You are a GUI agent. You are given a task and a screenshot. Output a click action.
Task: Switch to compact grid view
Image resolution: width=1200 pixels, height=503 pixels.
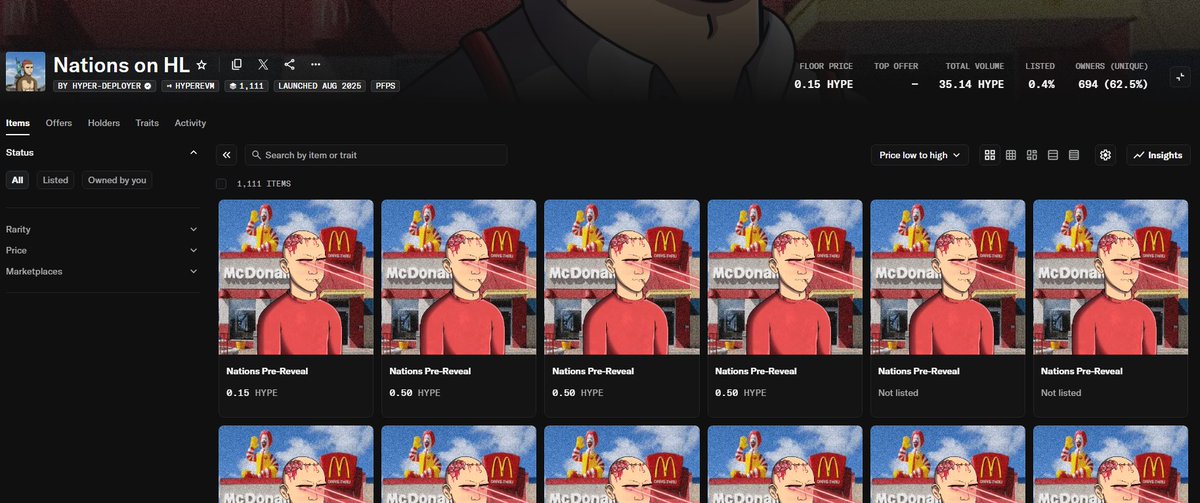[1011, 155]
